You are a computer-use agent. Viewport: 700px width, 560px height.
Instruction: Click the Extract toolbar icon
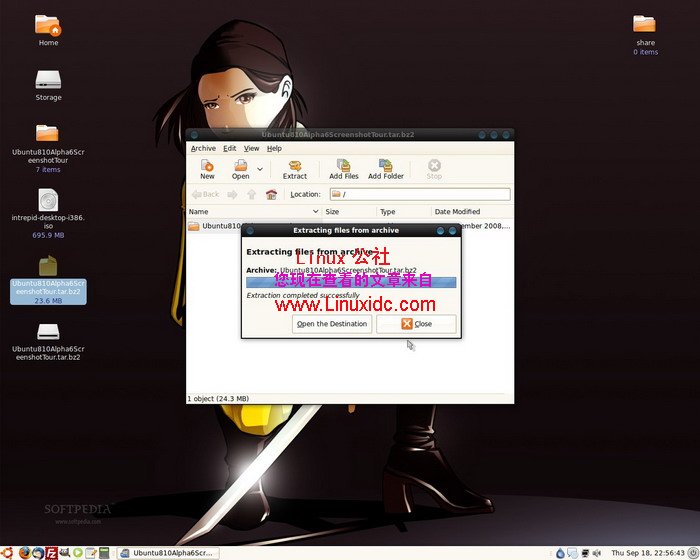[295, 170]
